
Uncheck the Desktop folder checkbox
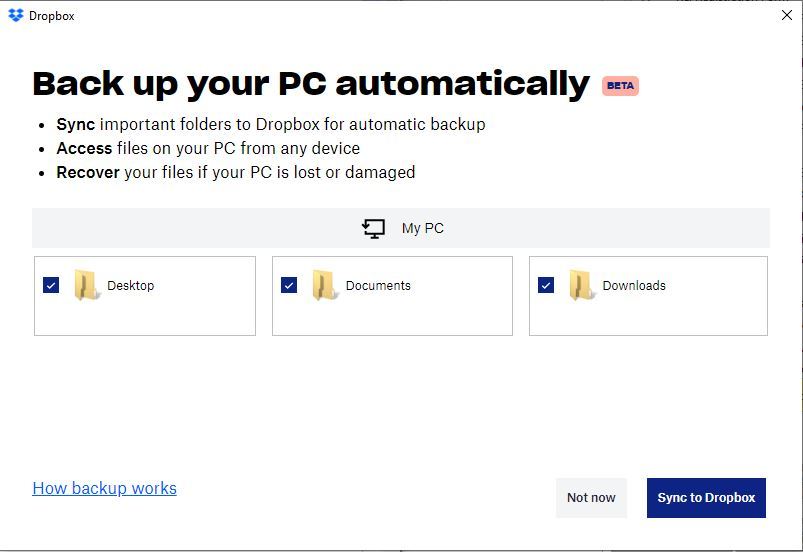pos(51,286)
